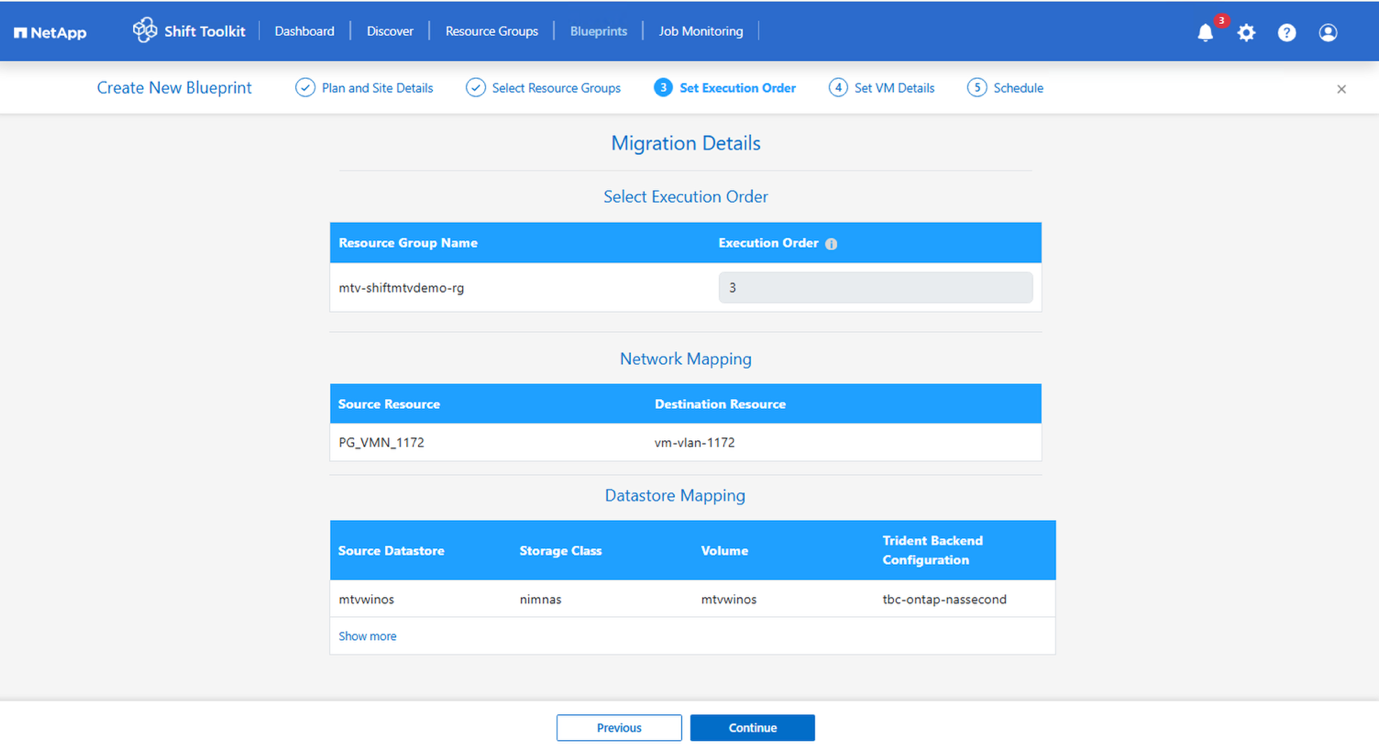Select the Blueprints tab

tap(598, 31)
